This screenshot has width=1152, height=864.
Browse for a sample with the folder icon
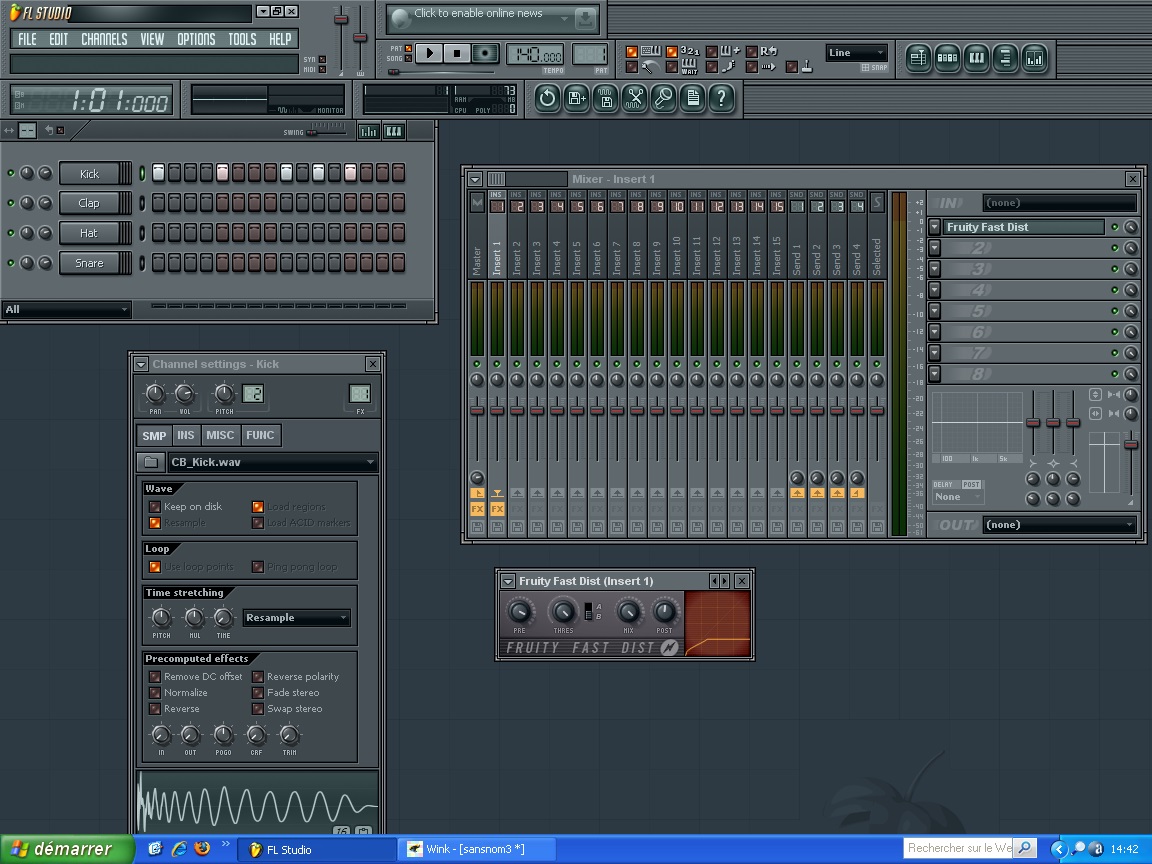[151, 462]
